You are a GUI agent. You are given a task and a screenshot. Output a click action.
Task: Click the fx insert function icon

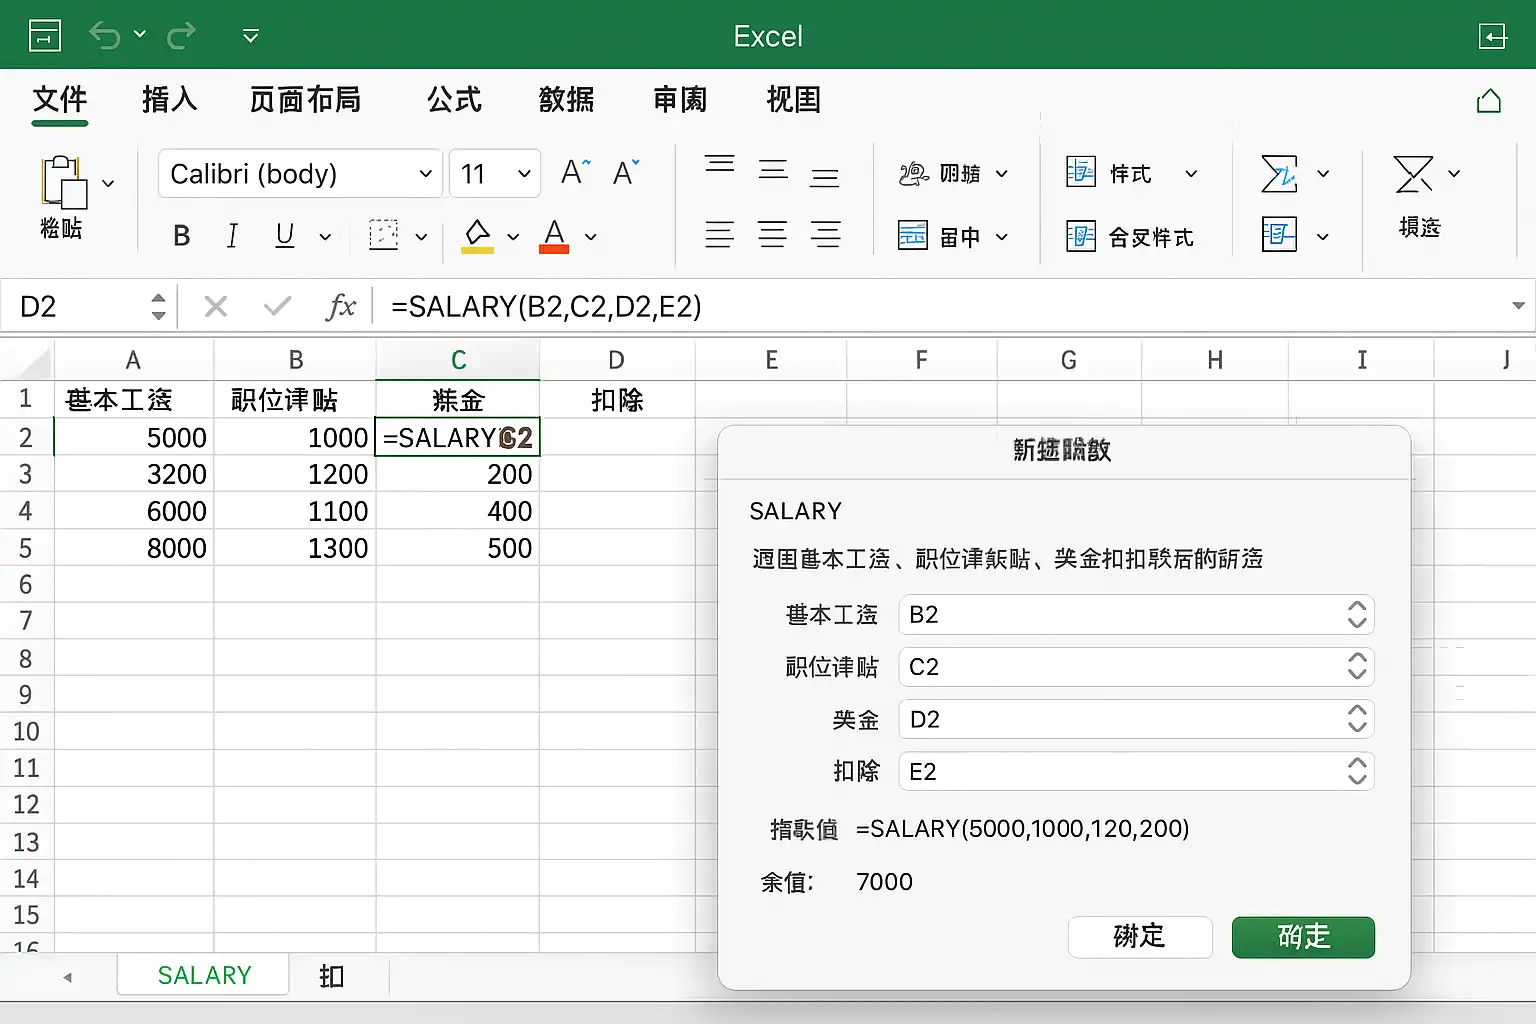pyautogui.click(x=341, y=306)
